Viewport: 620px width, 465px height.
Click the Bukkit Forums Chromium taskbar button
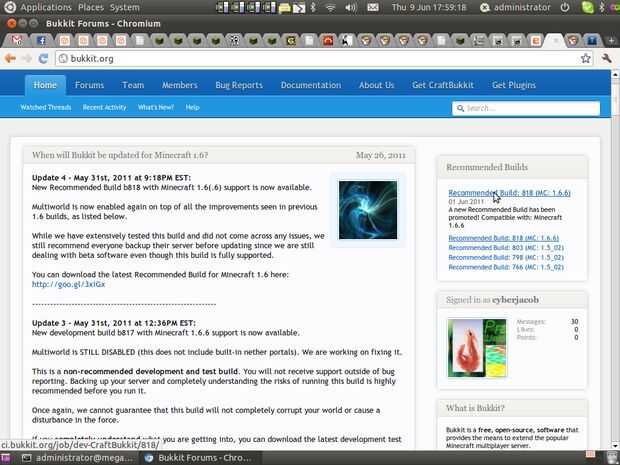pos(198,458)
